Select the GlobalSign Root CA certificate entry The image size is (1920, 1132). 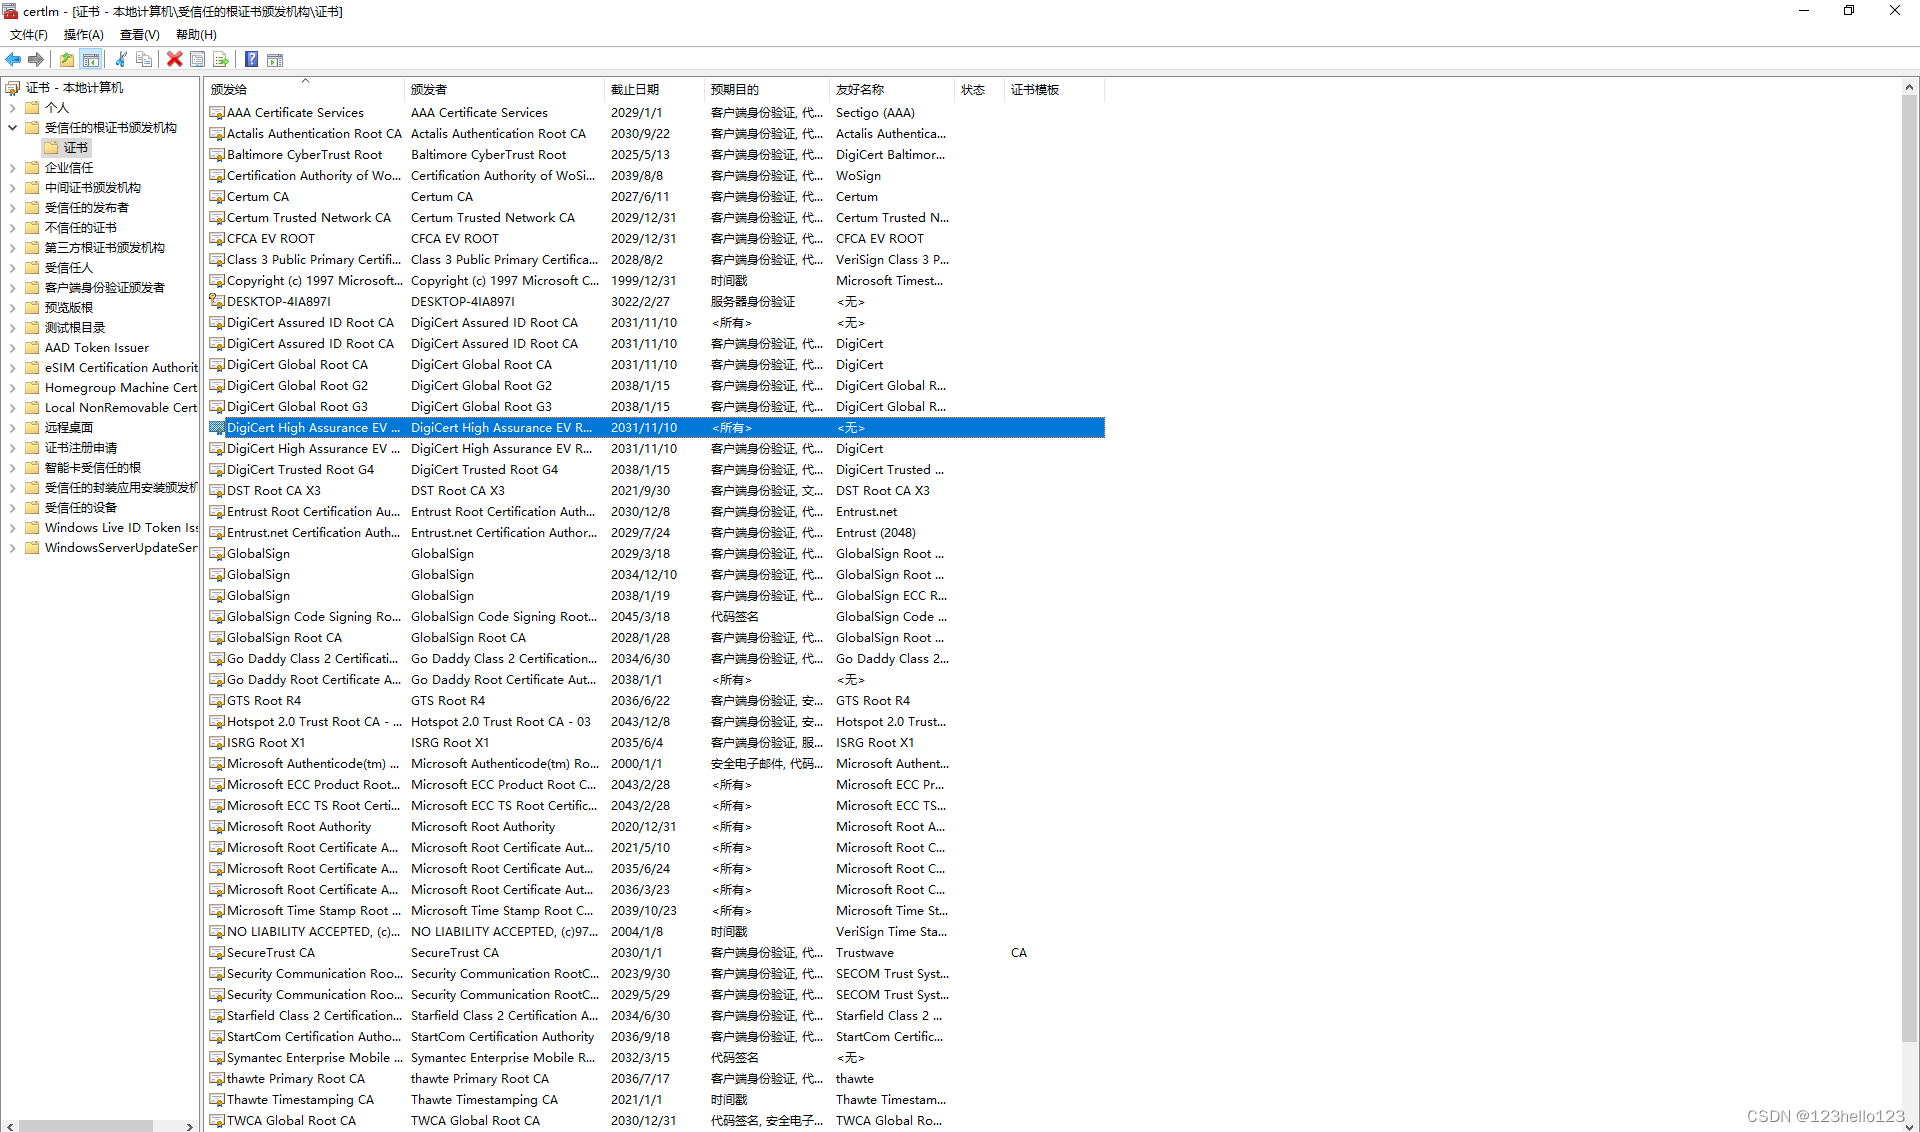click(x=286, y=637)
